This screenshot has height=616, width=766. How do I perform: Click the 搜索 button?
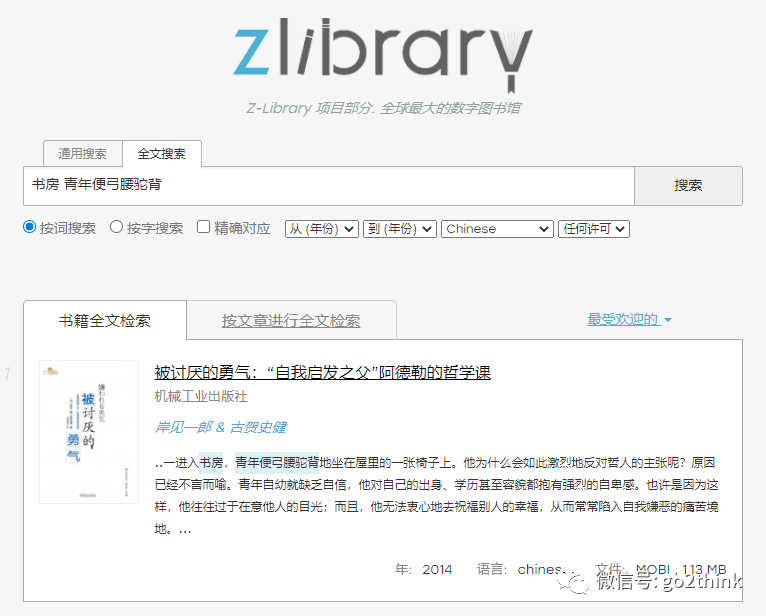(688, 186)
